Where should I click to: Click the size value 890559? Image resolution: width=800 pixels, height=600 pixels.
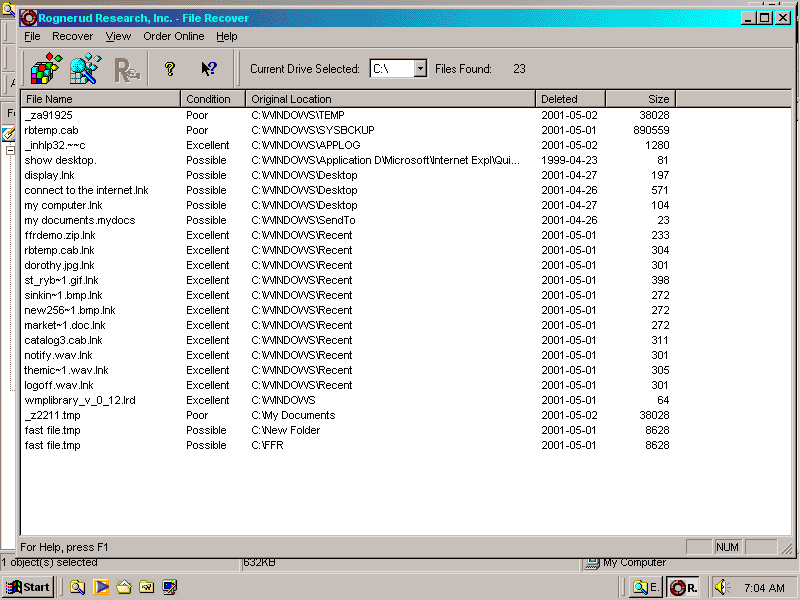pyautogui.click(x=651, y=130)
